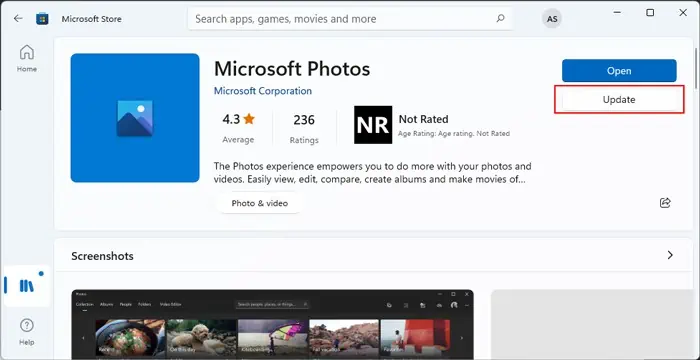This screenshot has width=700, height=360.
Task: Expand Screenshots with the chevron arrow
Action: [x=670, y=255]
